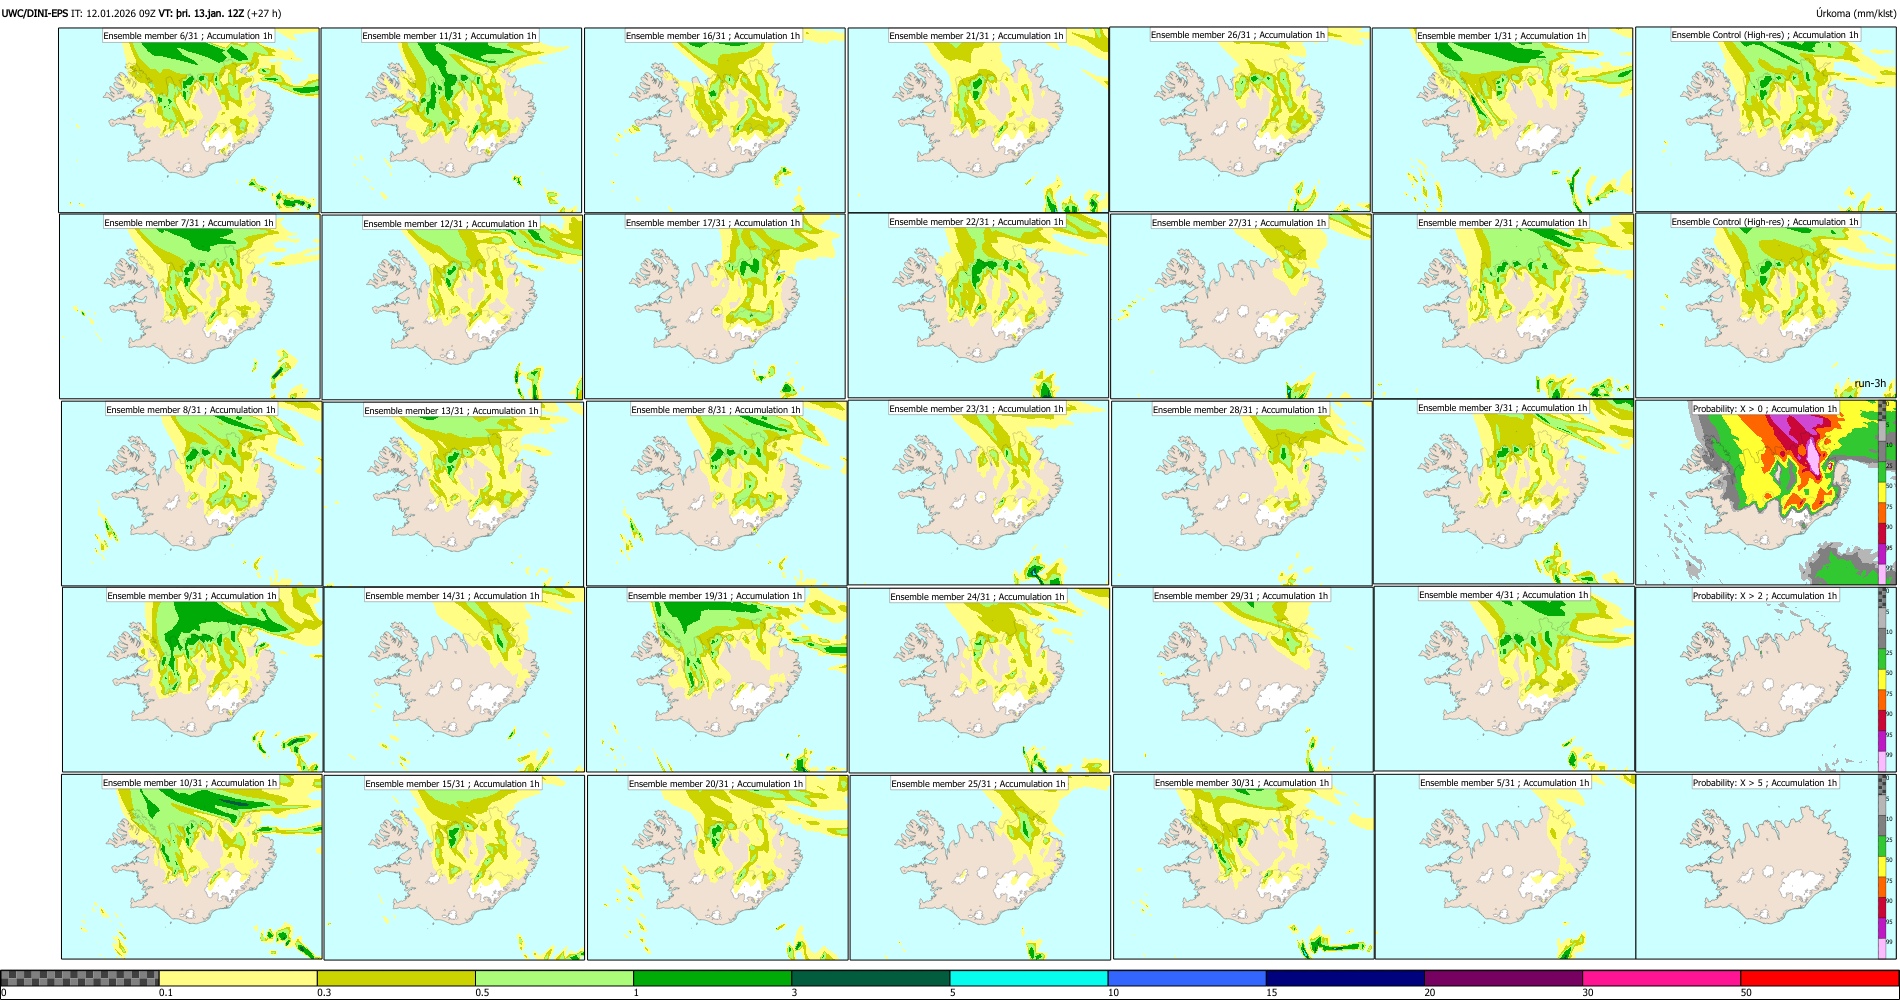The height and width of the screenshot is (1000, 1900).
Task: Open the Ensemble member 7/31 map
Action: click(x=190, y=307)
